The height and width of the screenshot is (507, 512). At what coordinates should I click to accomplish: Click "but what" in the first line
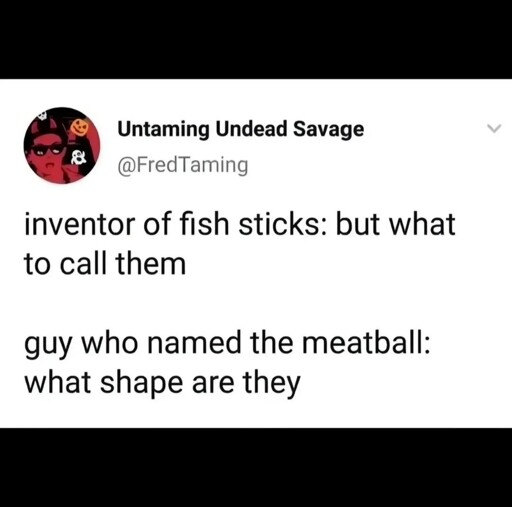[x=395, y=223]
